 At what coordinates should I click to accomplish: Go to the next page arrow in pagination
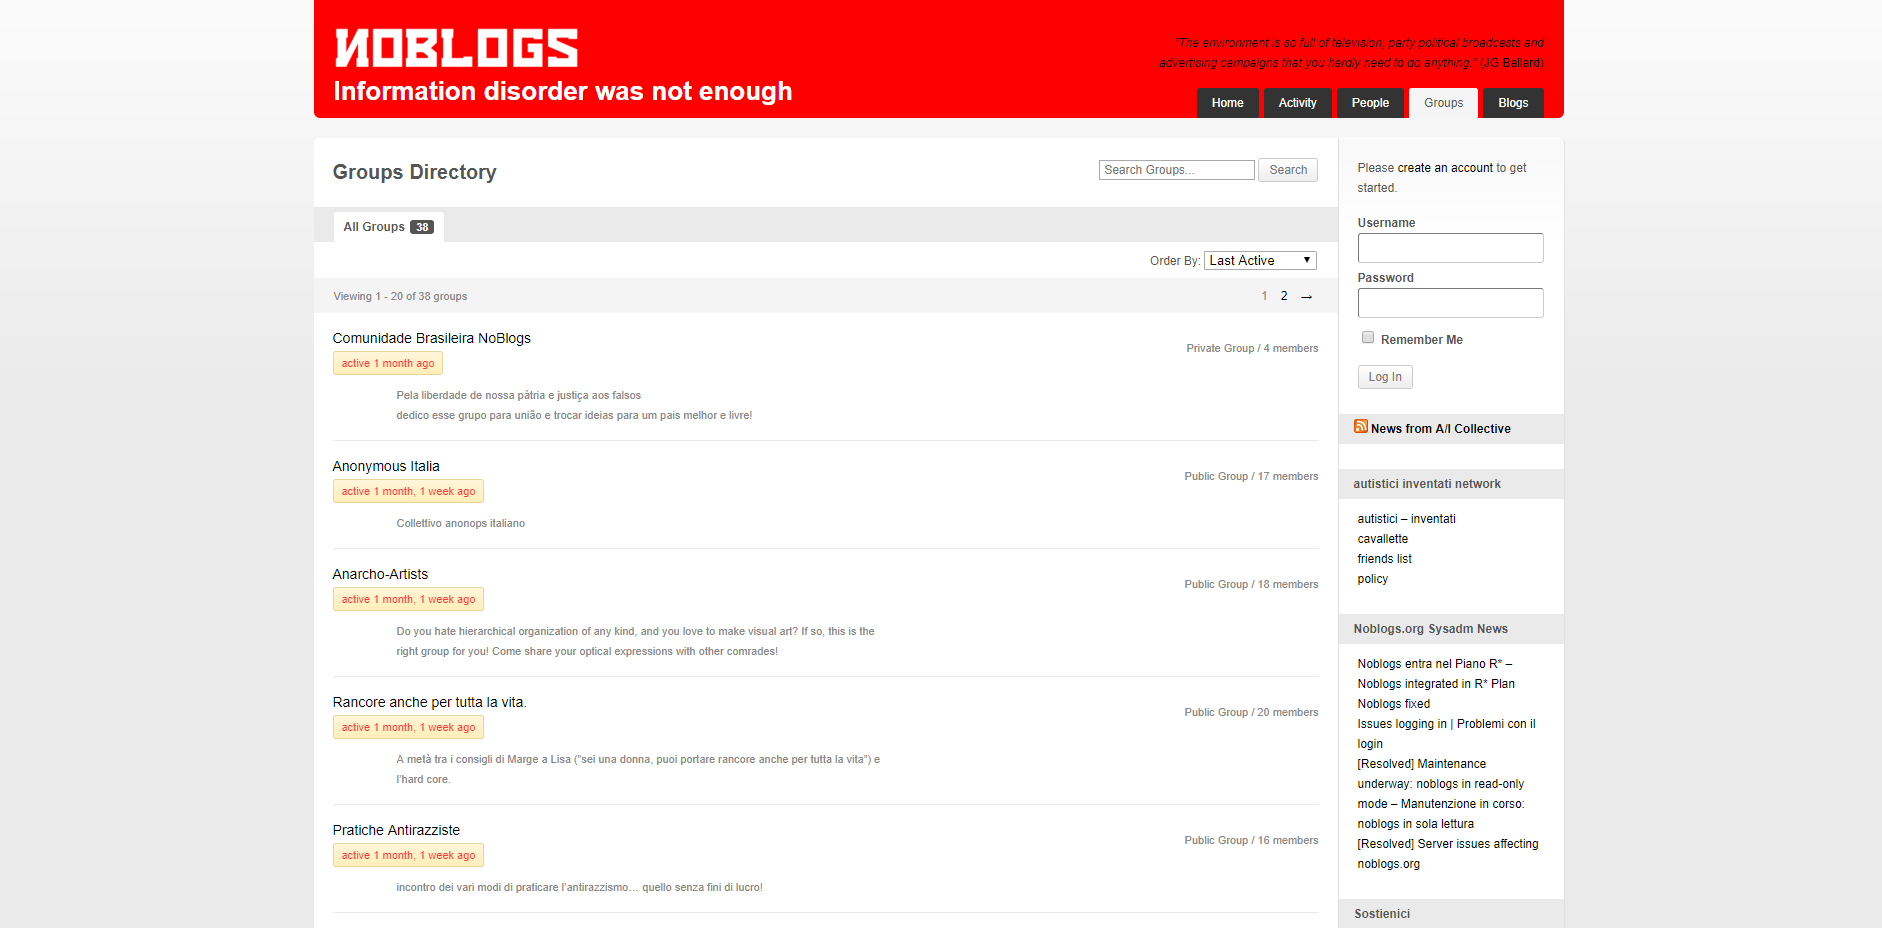[x=1306, y=296]
